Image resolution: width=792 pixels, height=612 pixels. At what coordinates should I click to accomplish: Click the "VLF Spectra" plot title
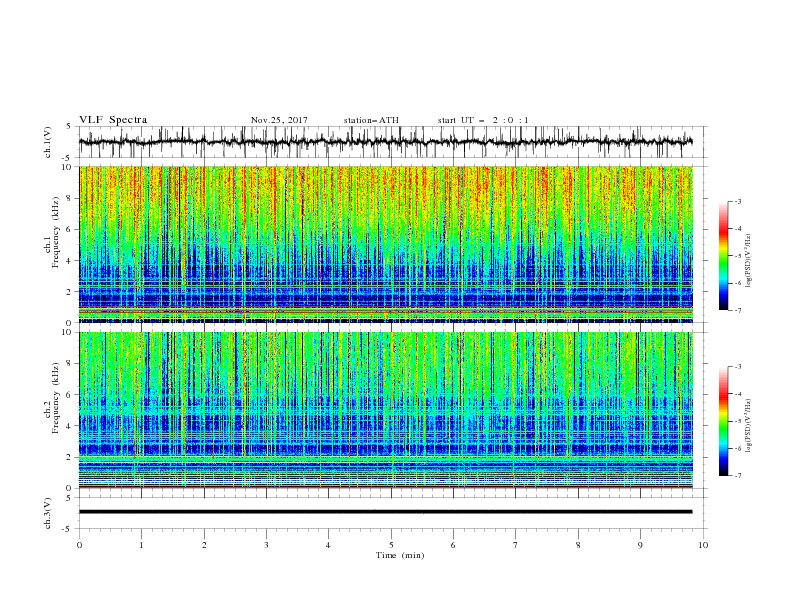(113, 120)
